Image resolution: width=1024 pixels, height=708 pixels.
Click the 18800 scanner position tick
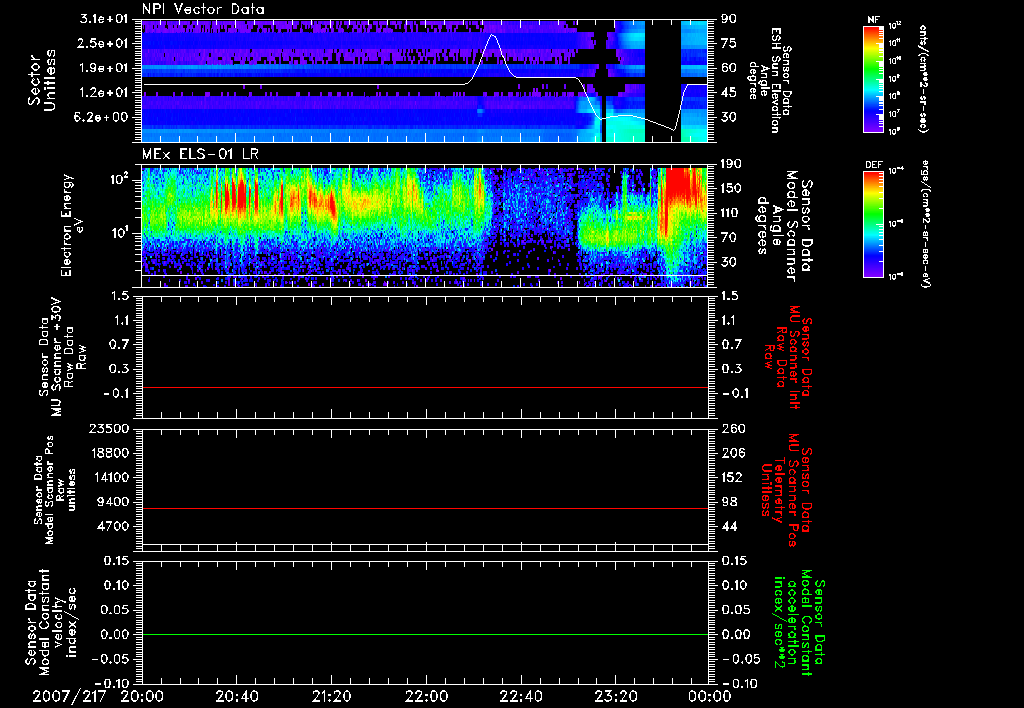click(x=108, y=453)
